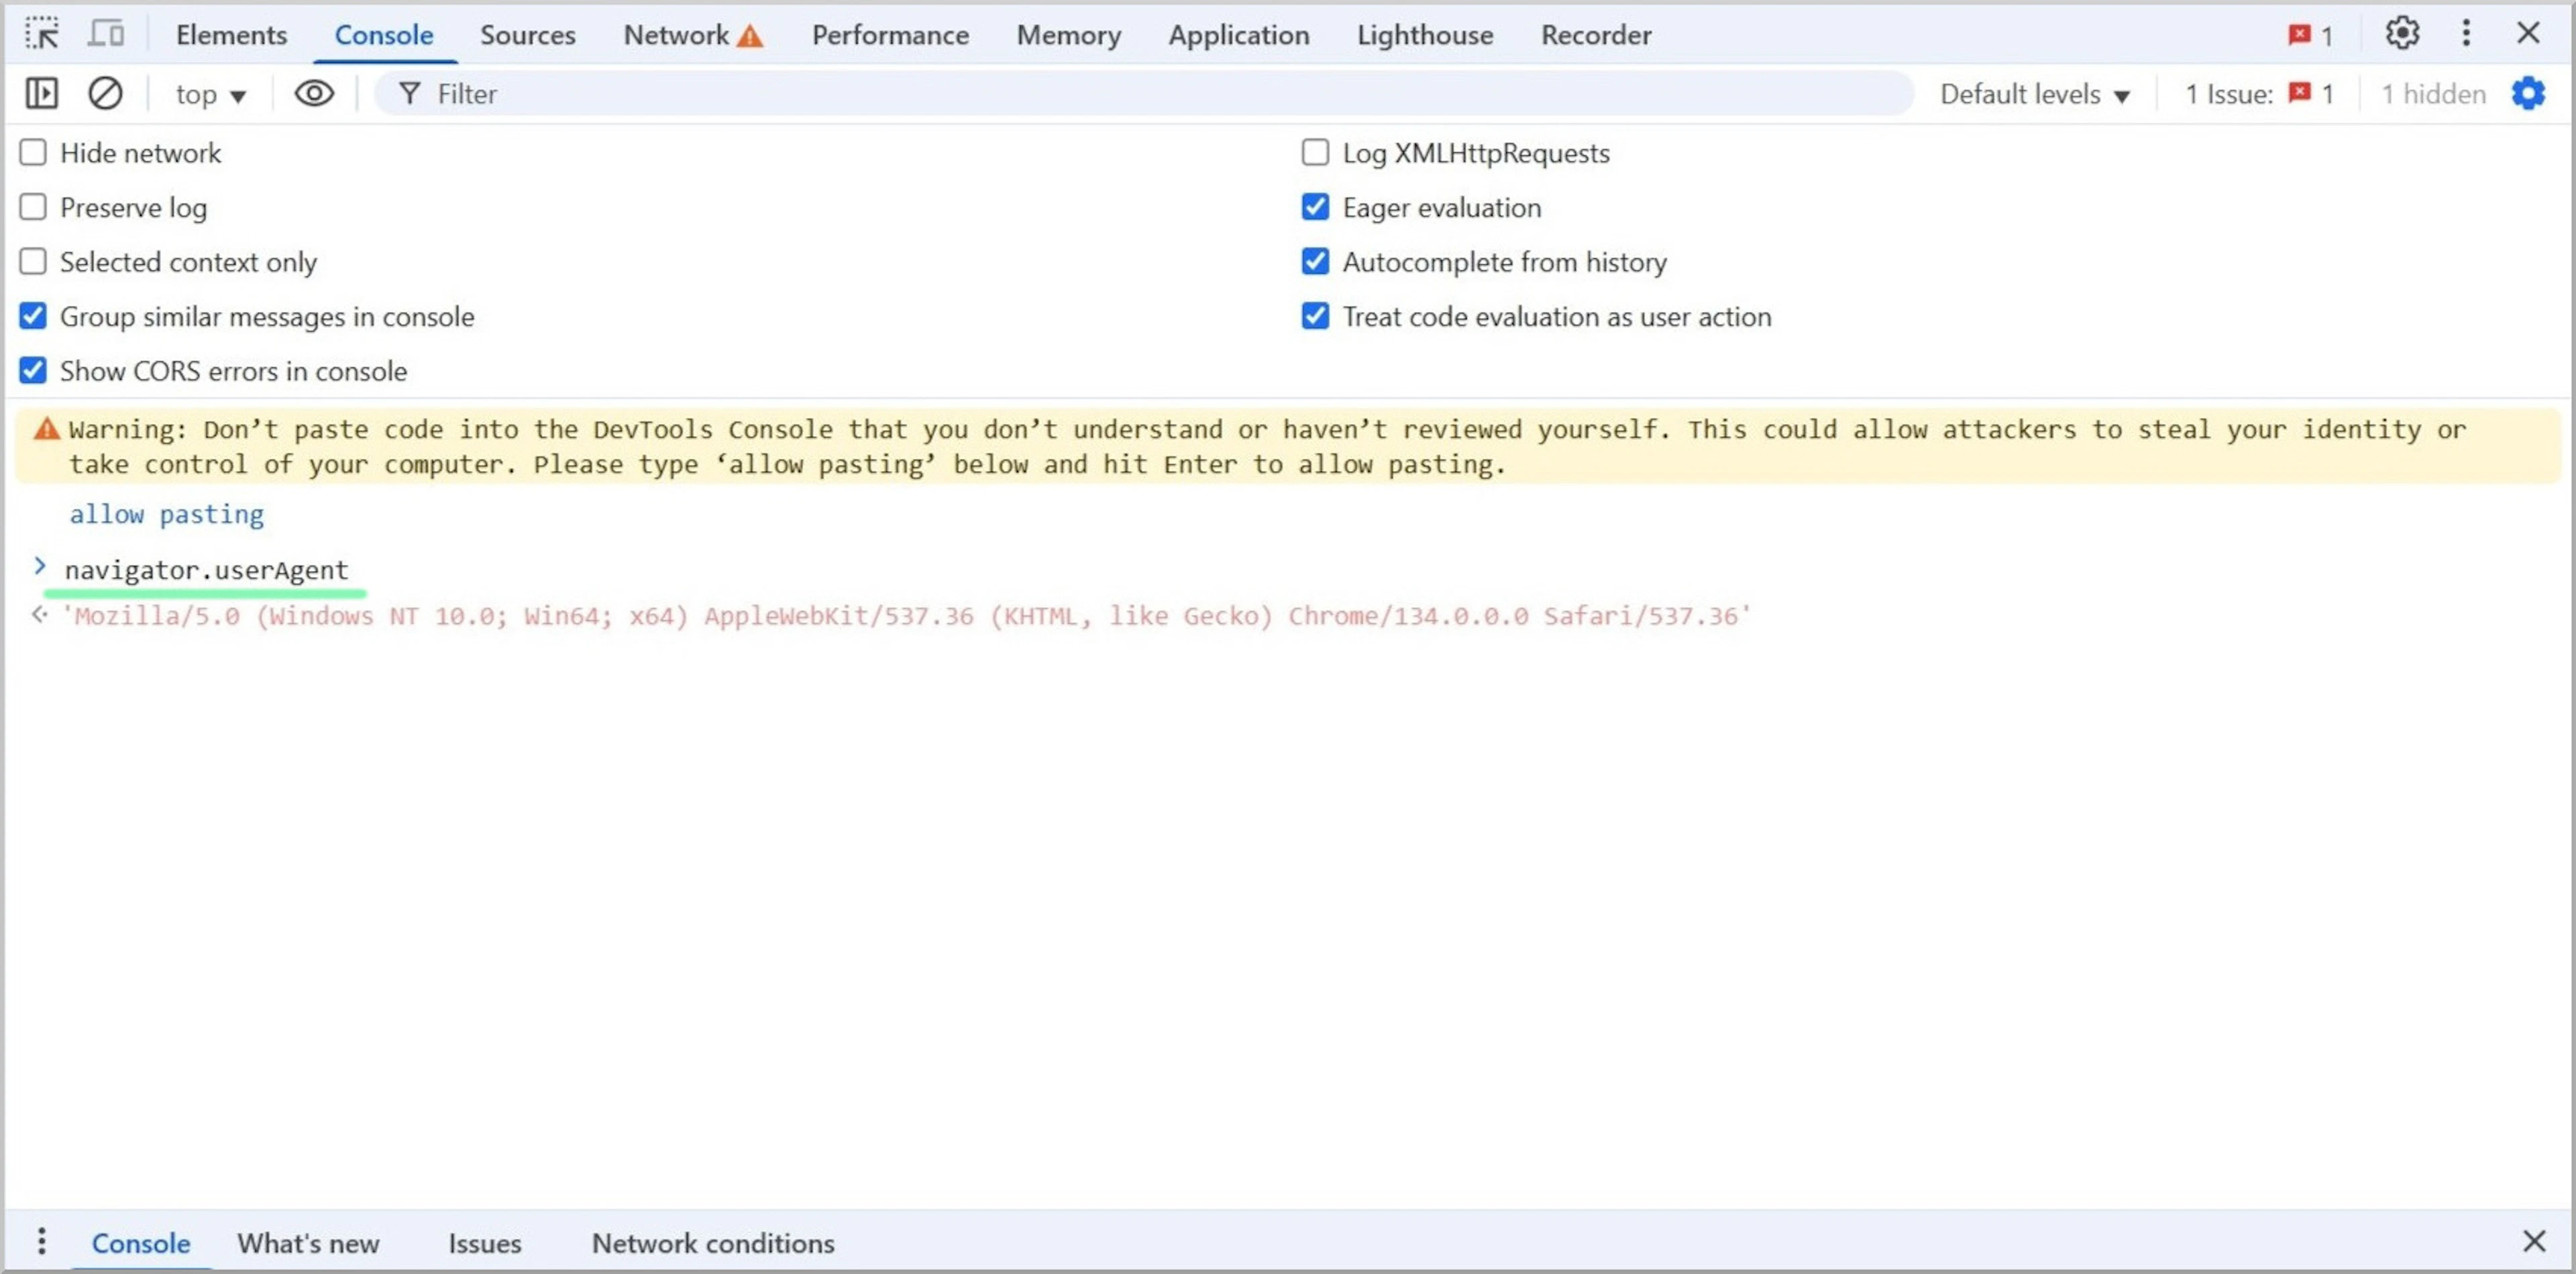Click the 1 hidden messages label

pos(2433,94)
